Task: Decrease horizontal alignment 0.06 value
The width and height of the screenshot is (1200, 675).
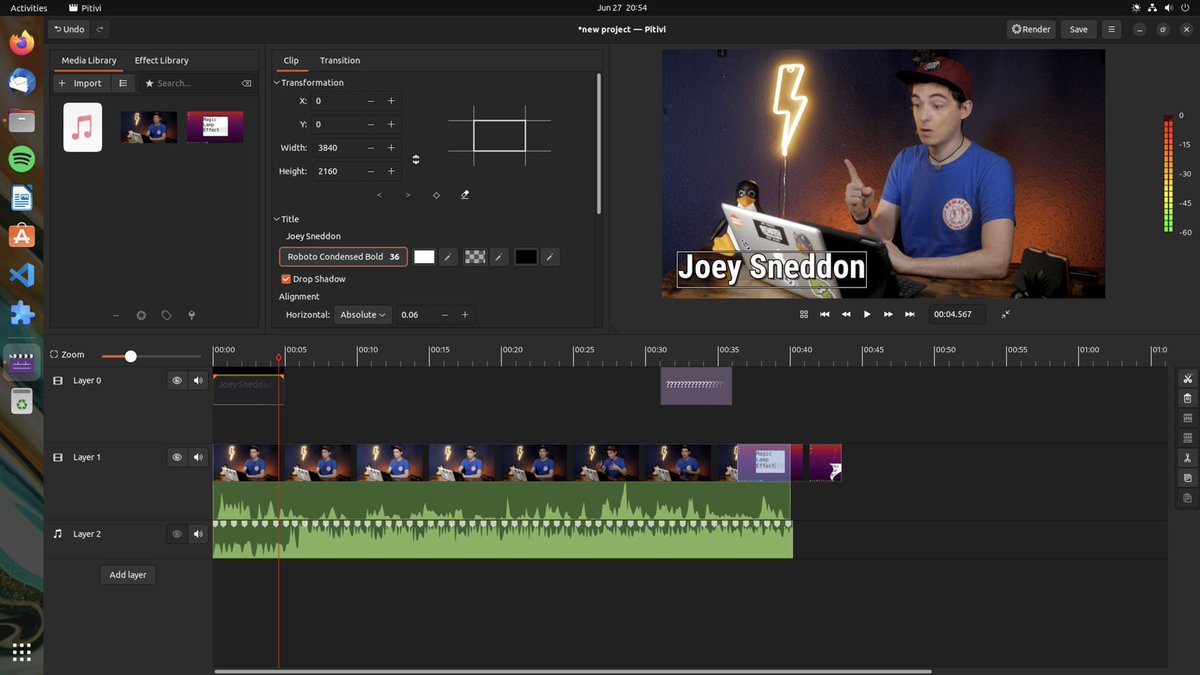Action: [x=445, y=315]
